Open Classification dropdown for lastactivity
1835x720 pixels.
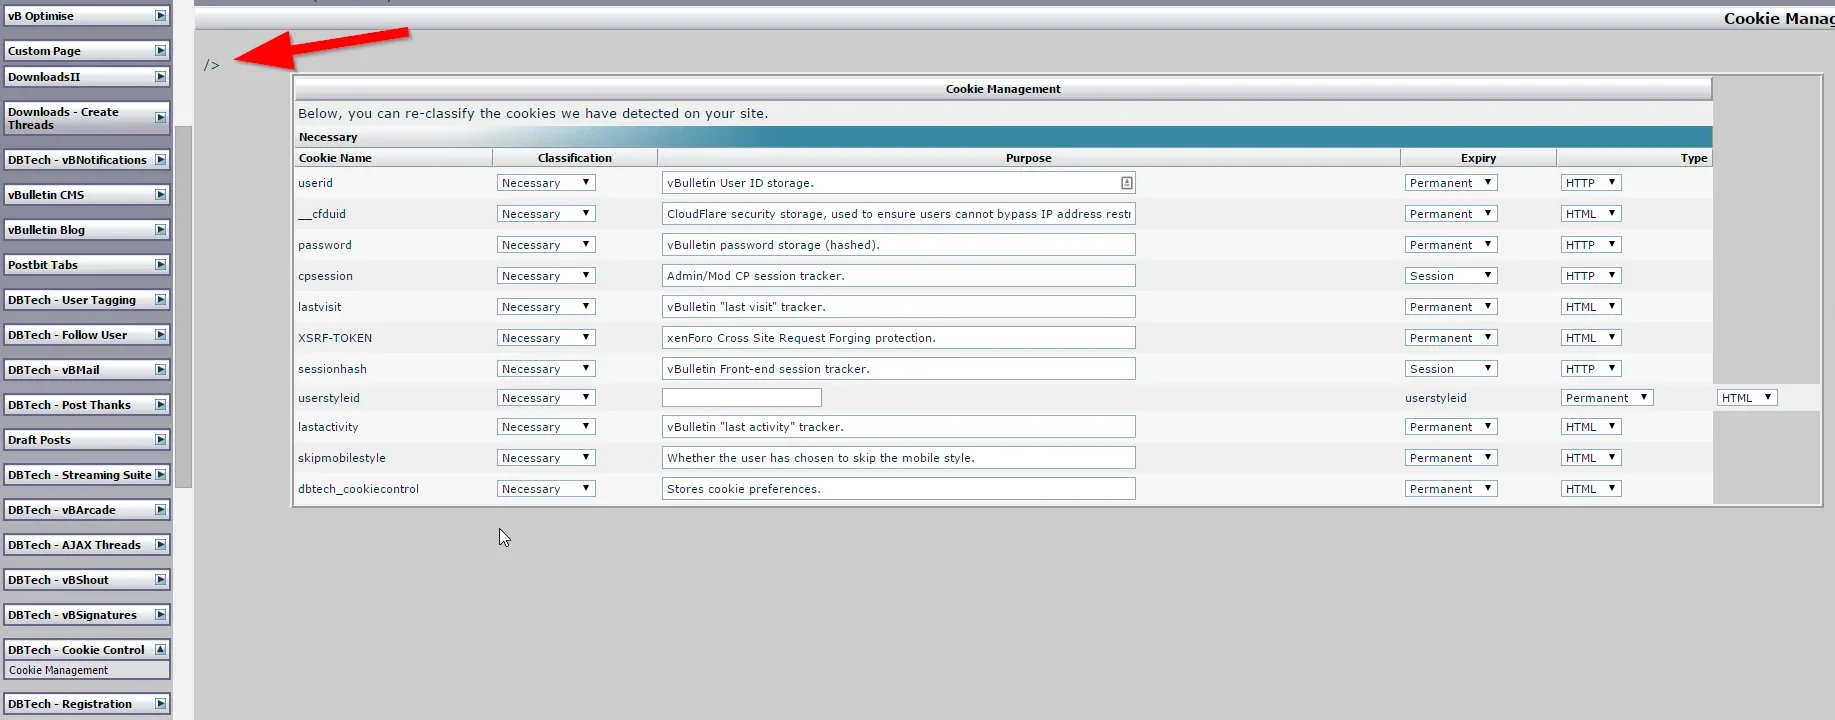(x=546, y=427)
